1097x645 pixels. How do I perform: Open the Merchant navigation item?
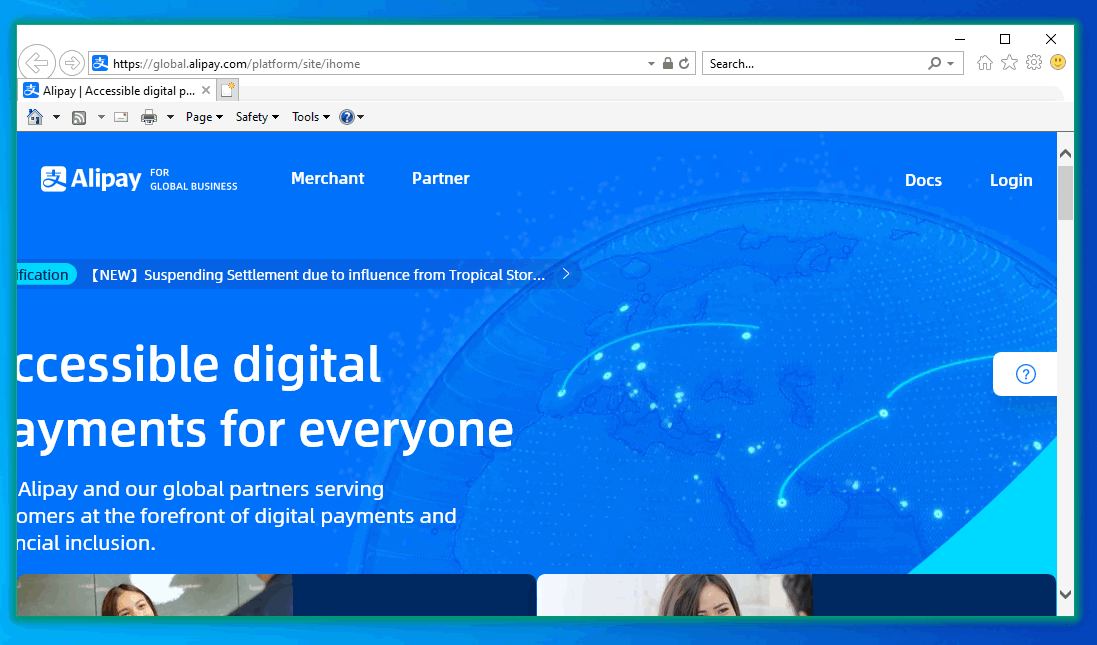[x=327, y=178]
